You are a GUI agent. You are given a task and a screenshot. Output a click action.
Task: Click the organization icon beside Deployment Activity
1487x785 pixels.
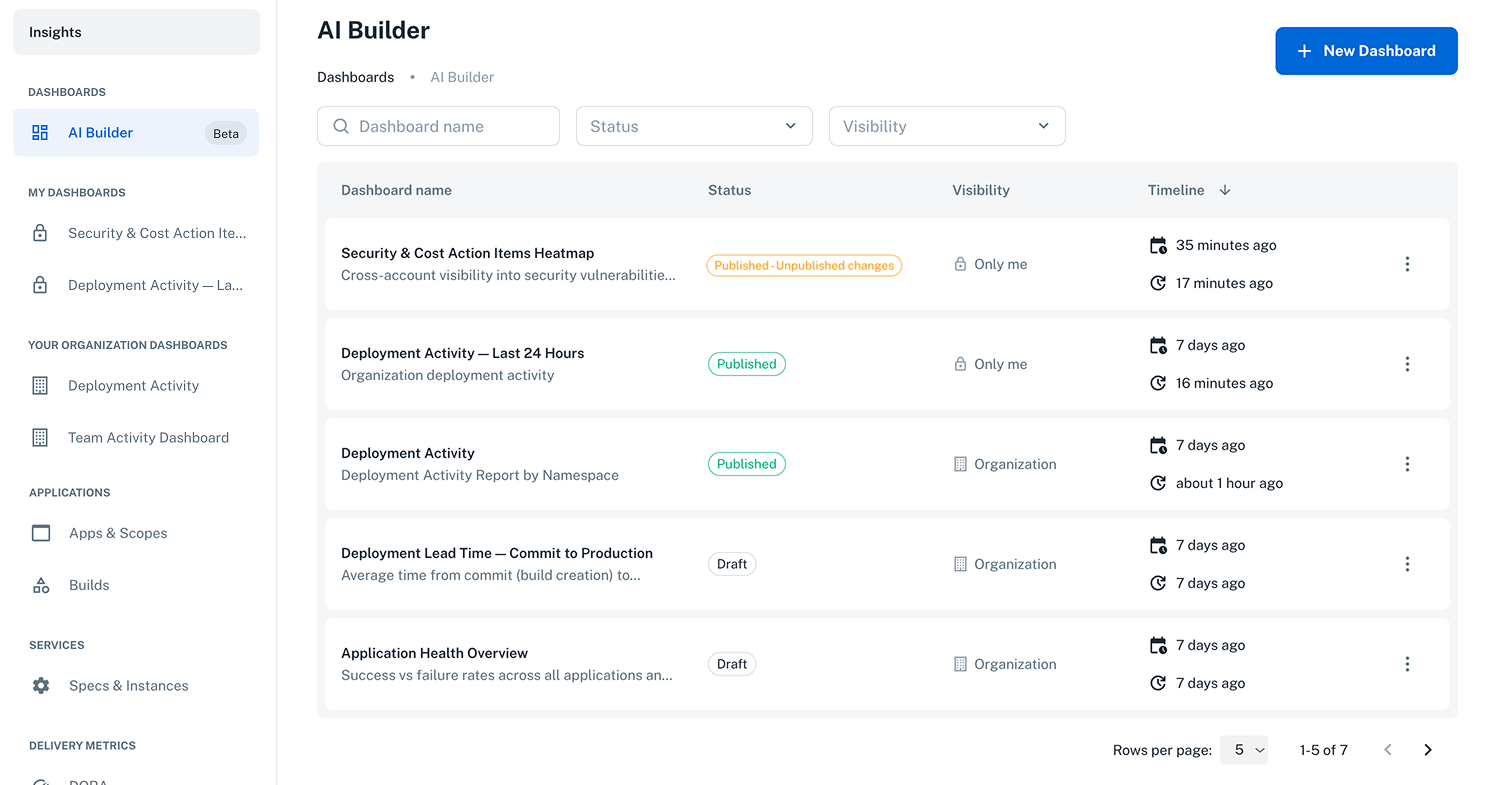click(x=960, y=463)
